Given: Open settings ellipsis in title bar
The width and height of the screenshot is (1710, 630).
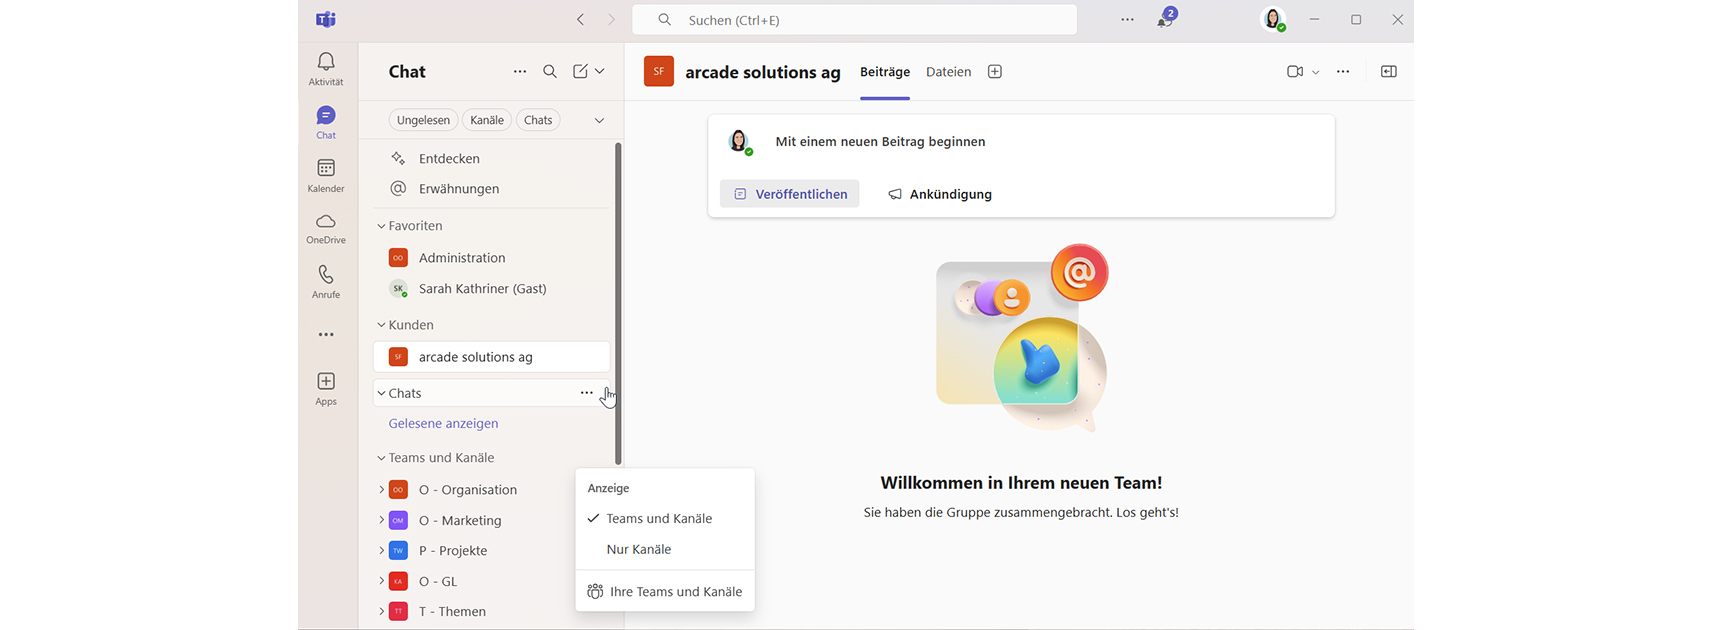Looking at the screenshot, I should [1127, 20].
